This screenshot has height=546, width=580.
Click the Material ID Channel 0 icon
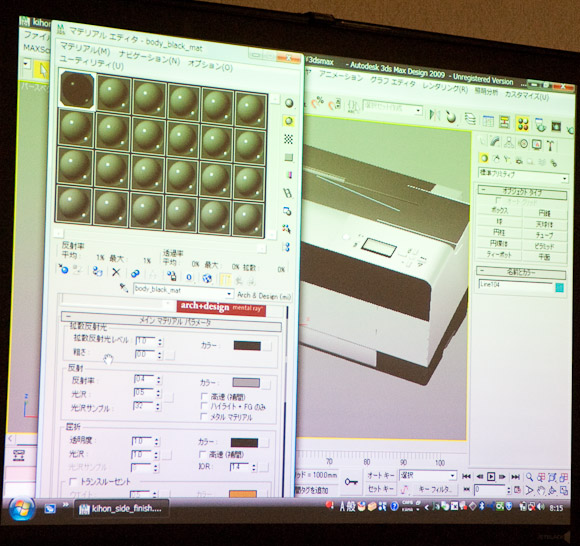(189, 277)
